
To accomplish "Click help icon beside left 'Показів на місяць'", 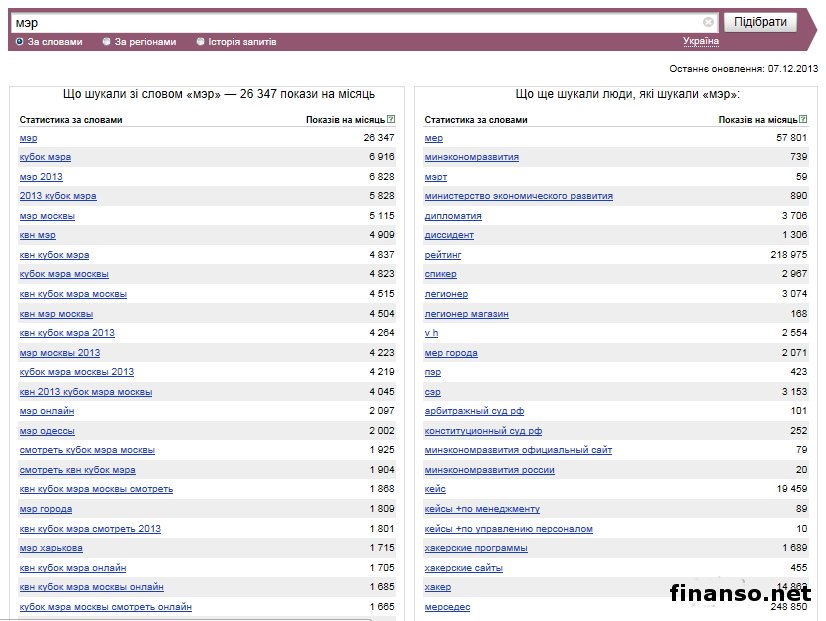I will point(391,119).
